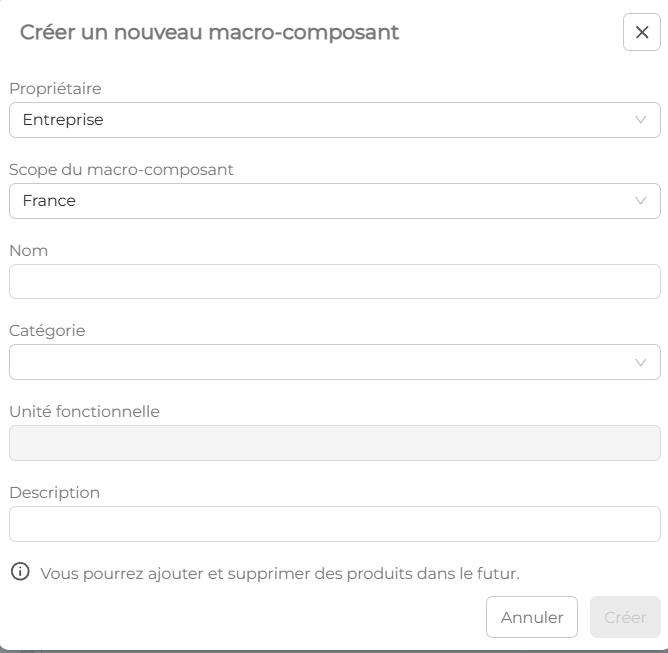Viewport: 668px width, 653px height.
Task: Click the Créer button
Action: pos(625,617)
